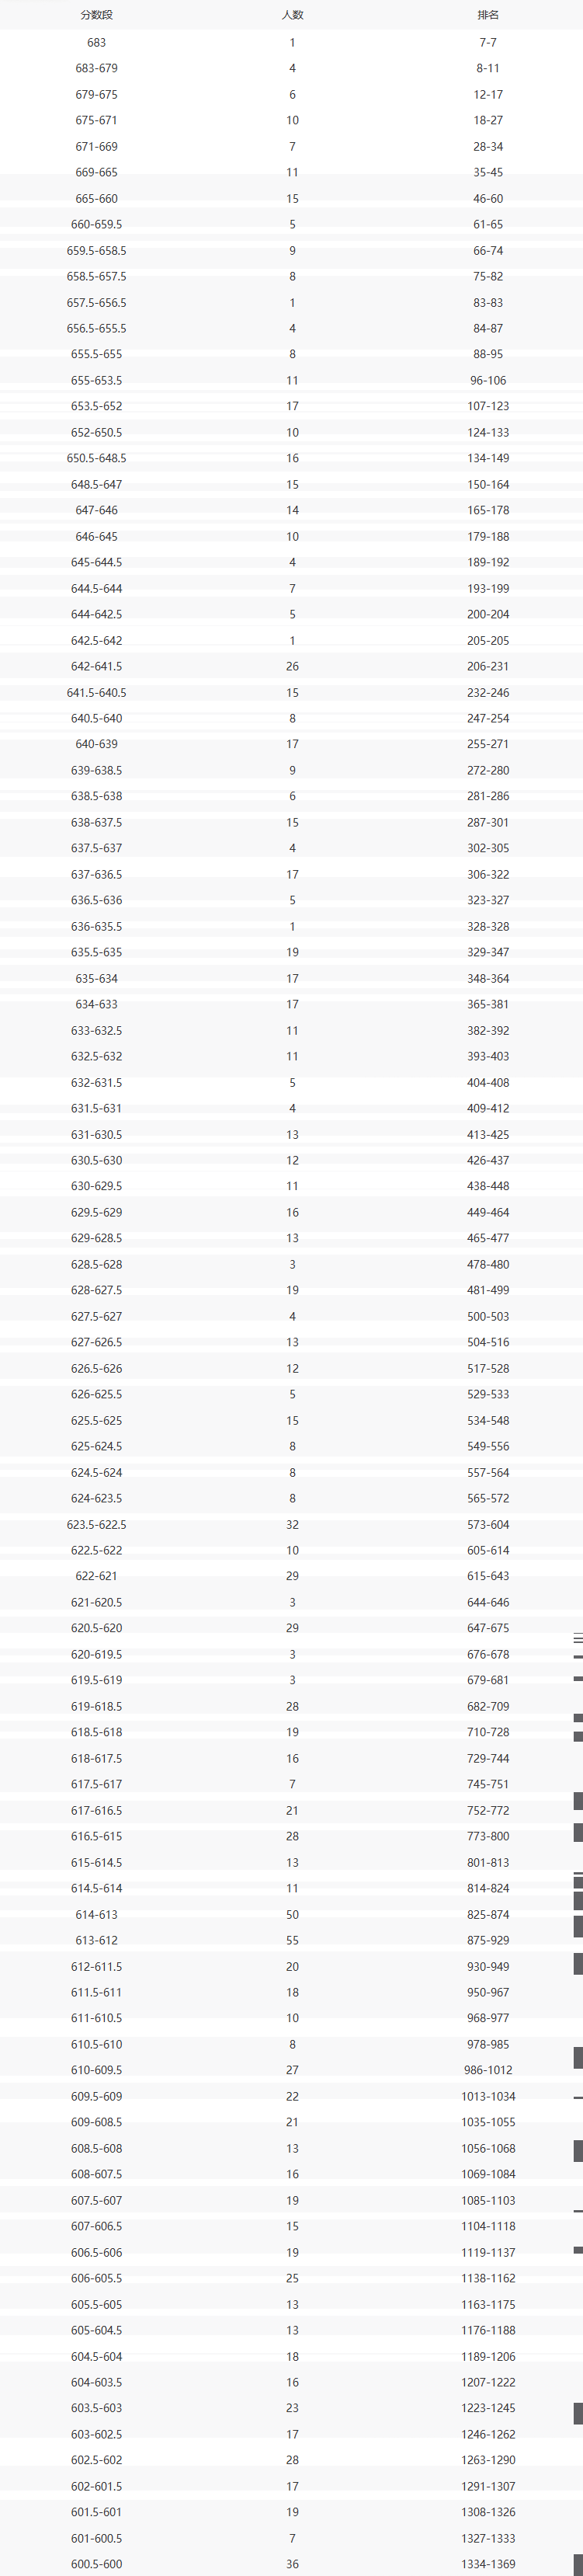This screenshot has height=2576, width=583.
Task: Click the 分数段 column header
Action: coord(96,15)
